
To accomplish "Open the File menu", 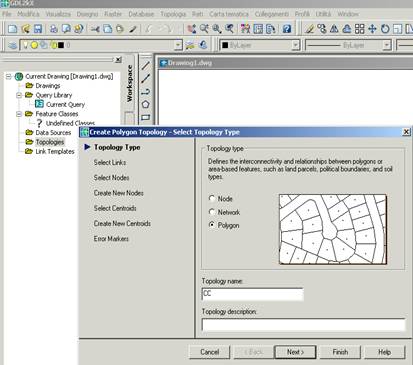I will tap(7, 14).
